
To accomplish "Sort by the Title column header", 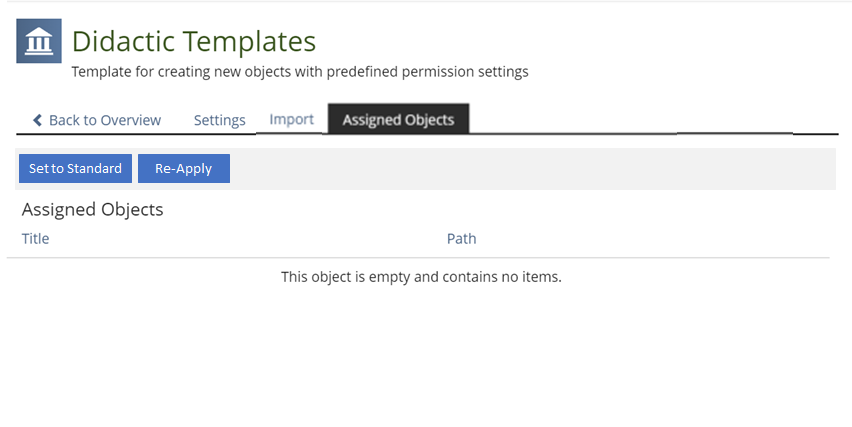I will (x=36, y=238).
